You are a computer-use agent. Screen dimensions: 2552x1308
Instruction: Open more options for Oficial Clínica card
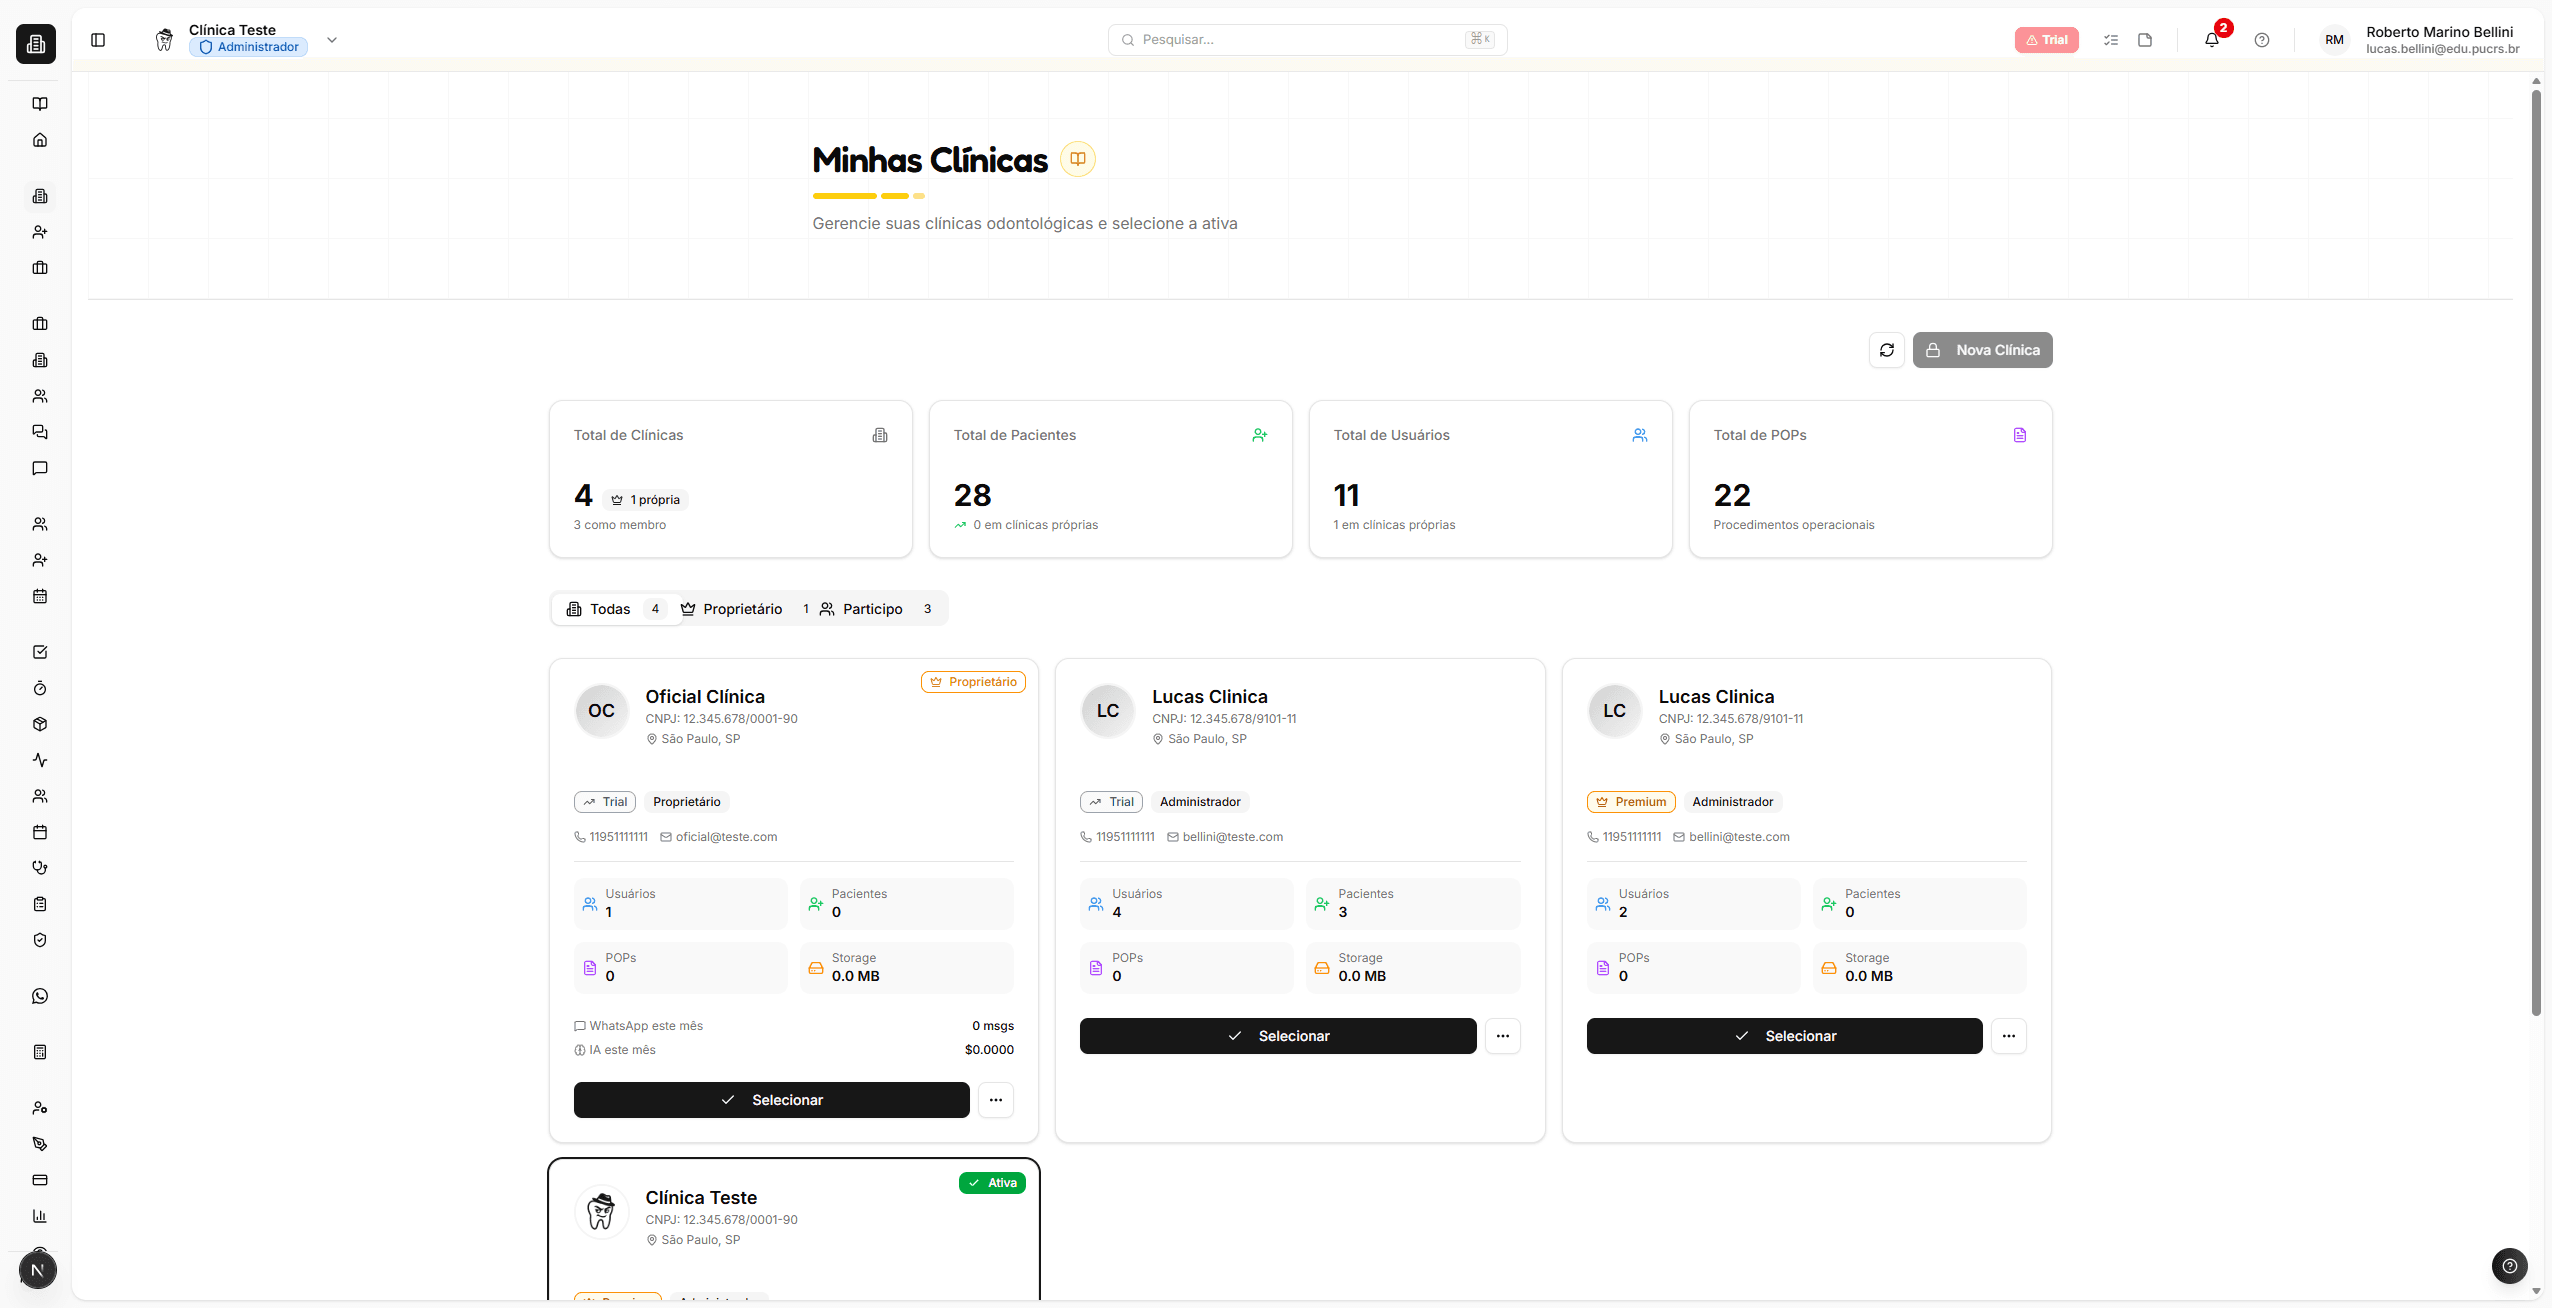tap(995, 1100)
